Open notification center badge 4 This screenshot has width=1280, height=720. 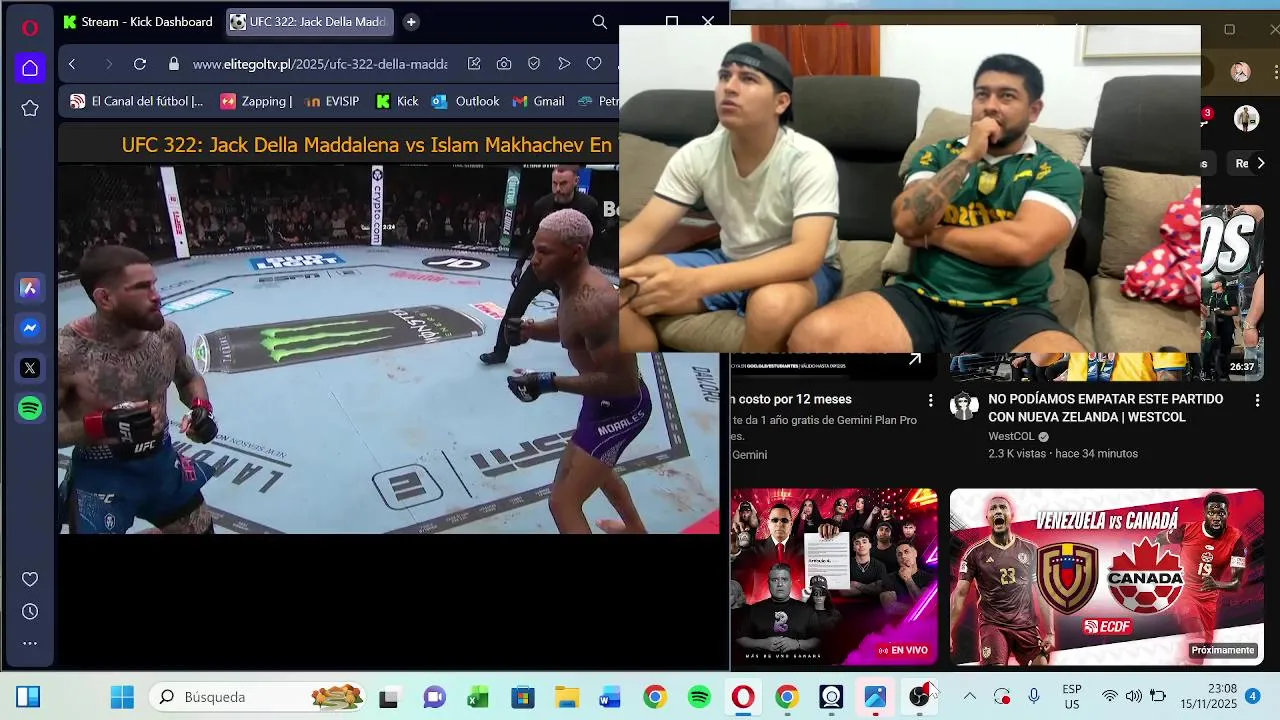pos(1252,697)
